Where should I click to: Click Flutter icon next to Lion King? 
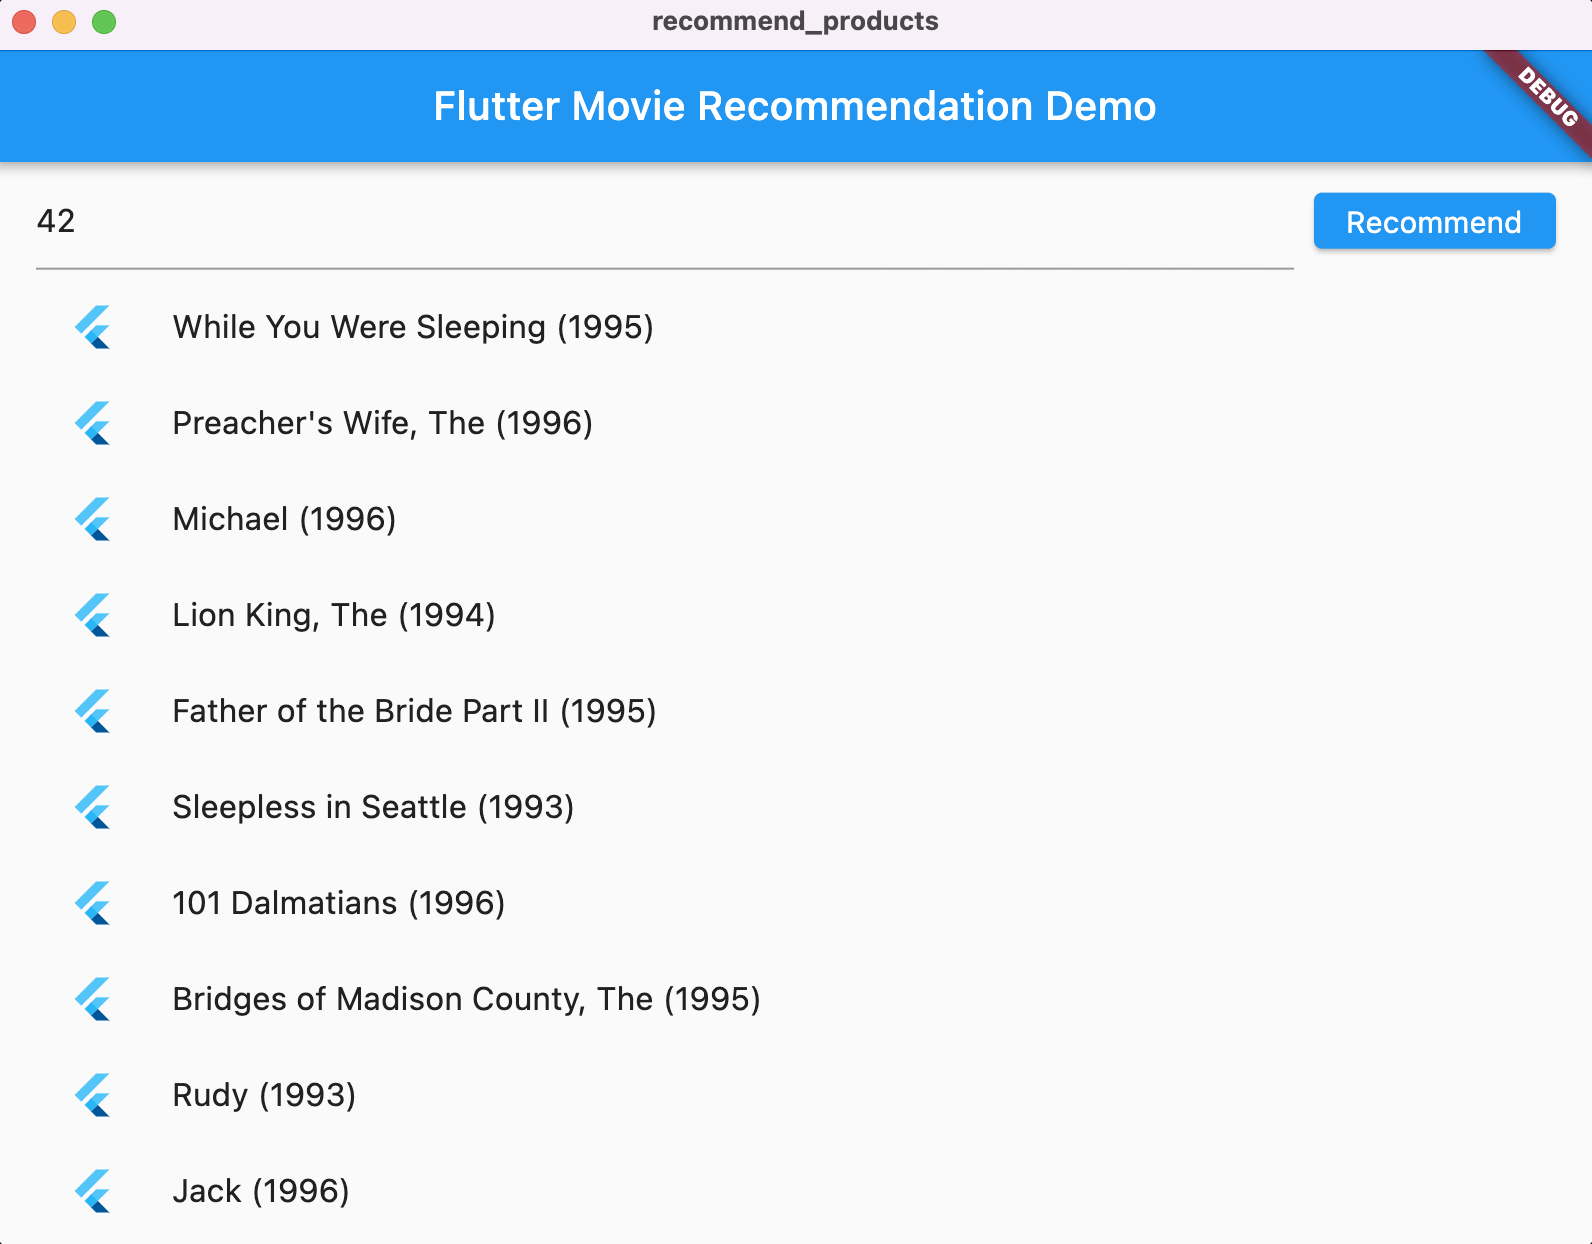click(93, 615)
